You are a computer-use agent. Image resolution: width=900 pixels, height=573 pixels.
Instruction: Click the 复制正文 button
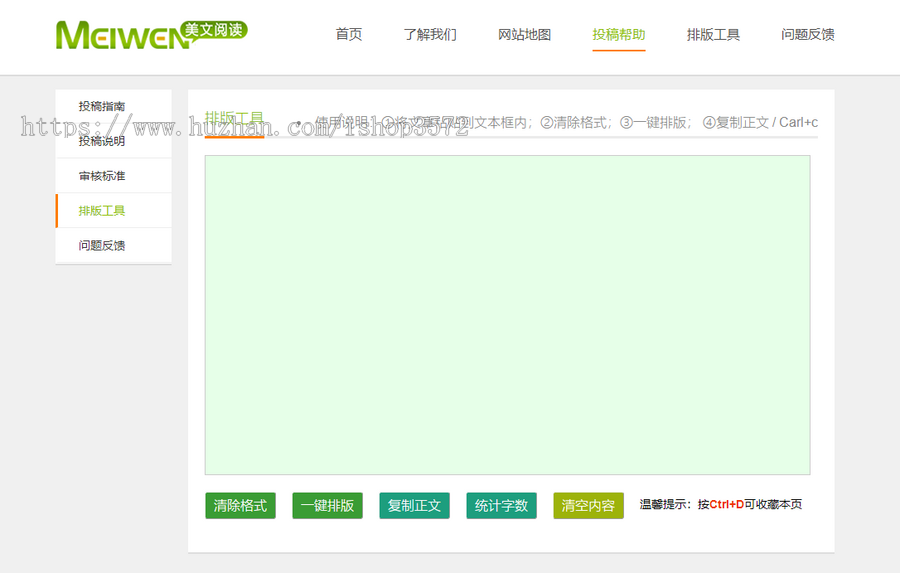(x=414, y=506)
